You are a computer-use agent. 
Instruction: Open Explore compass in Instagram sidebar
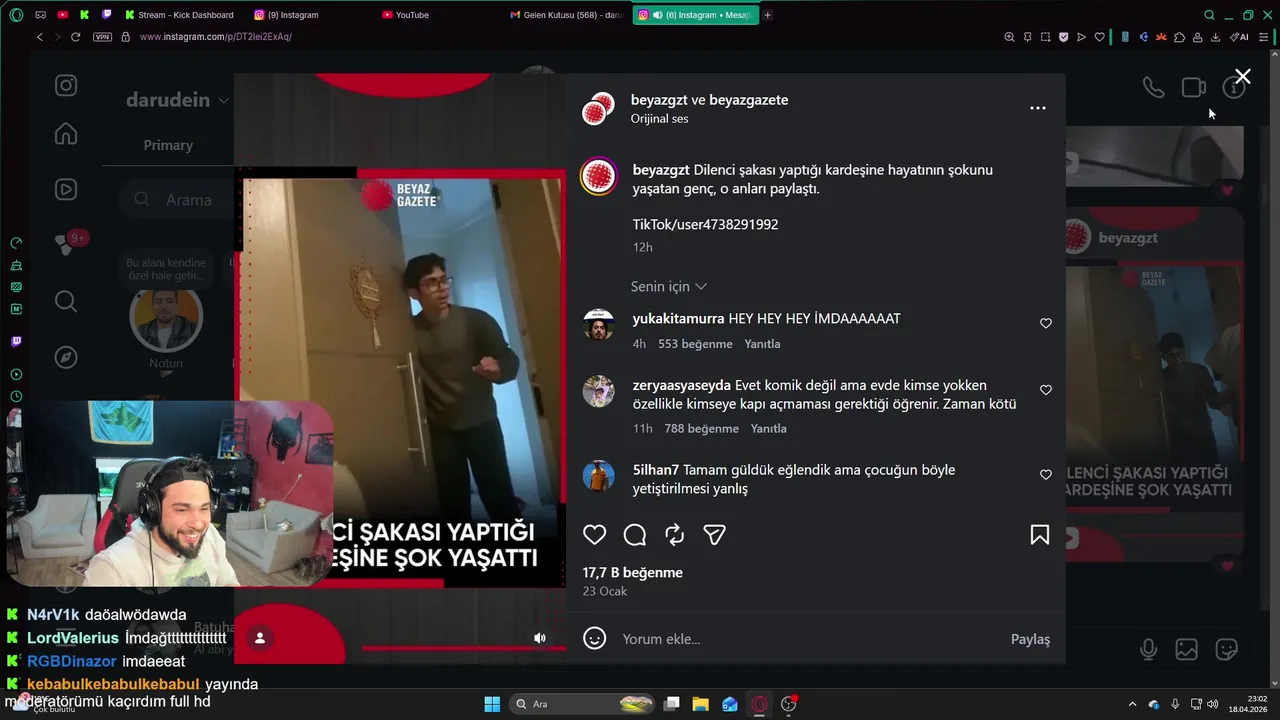point(66,357)
